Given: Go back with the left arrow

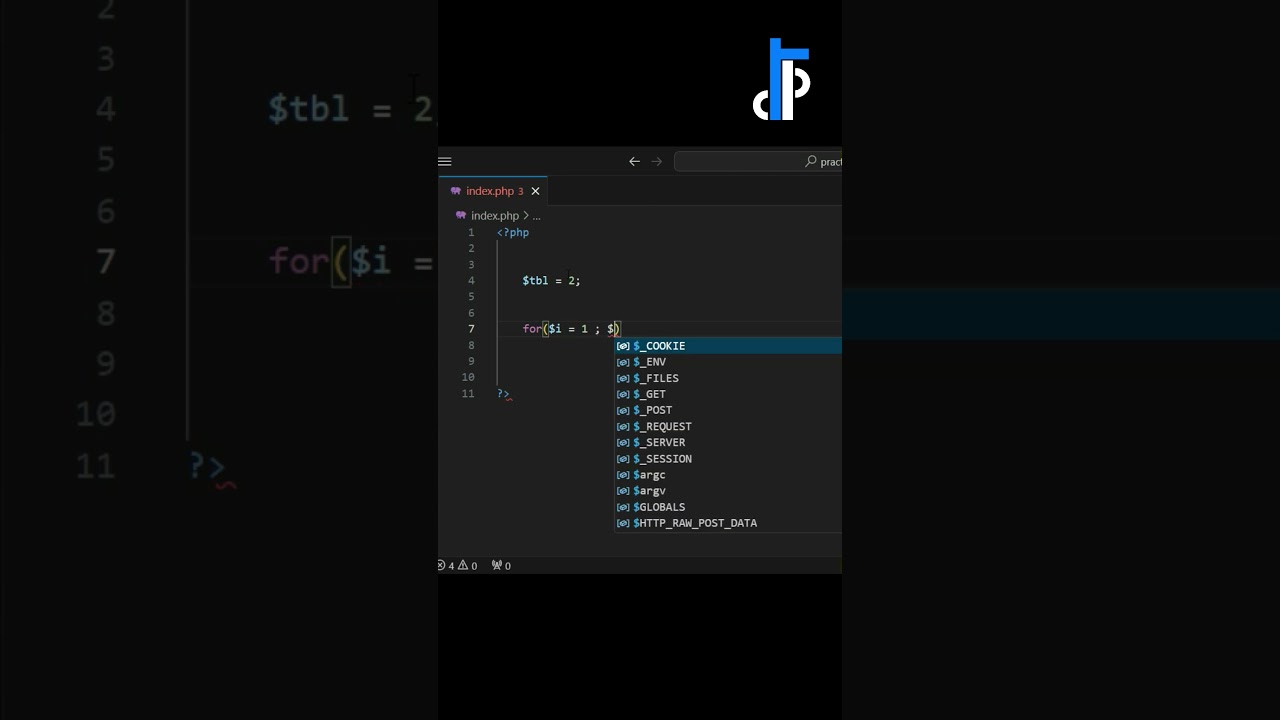Looking at the screenshot, I should [x=634, y=161].
